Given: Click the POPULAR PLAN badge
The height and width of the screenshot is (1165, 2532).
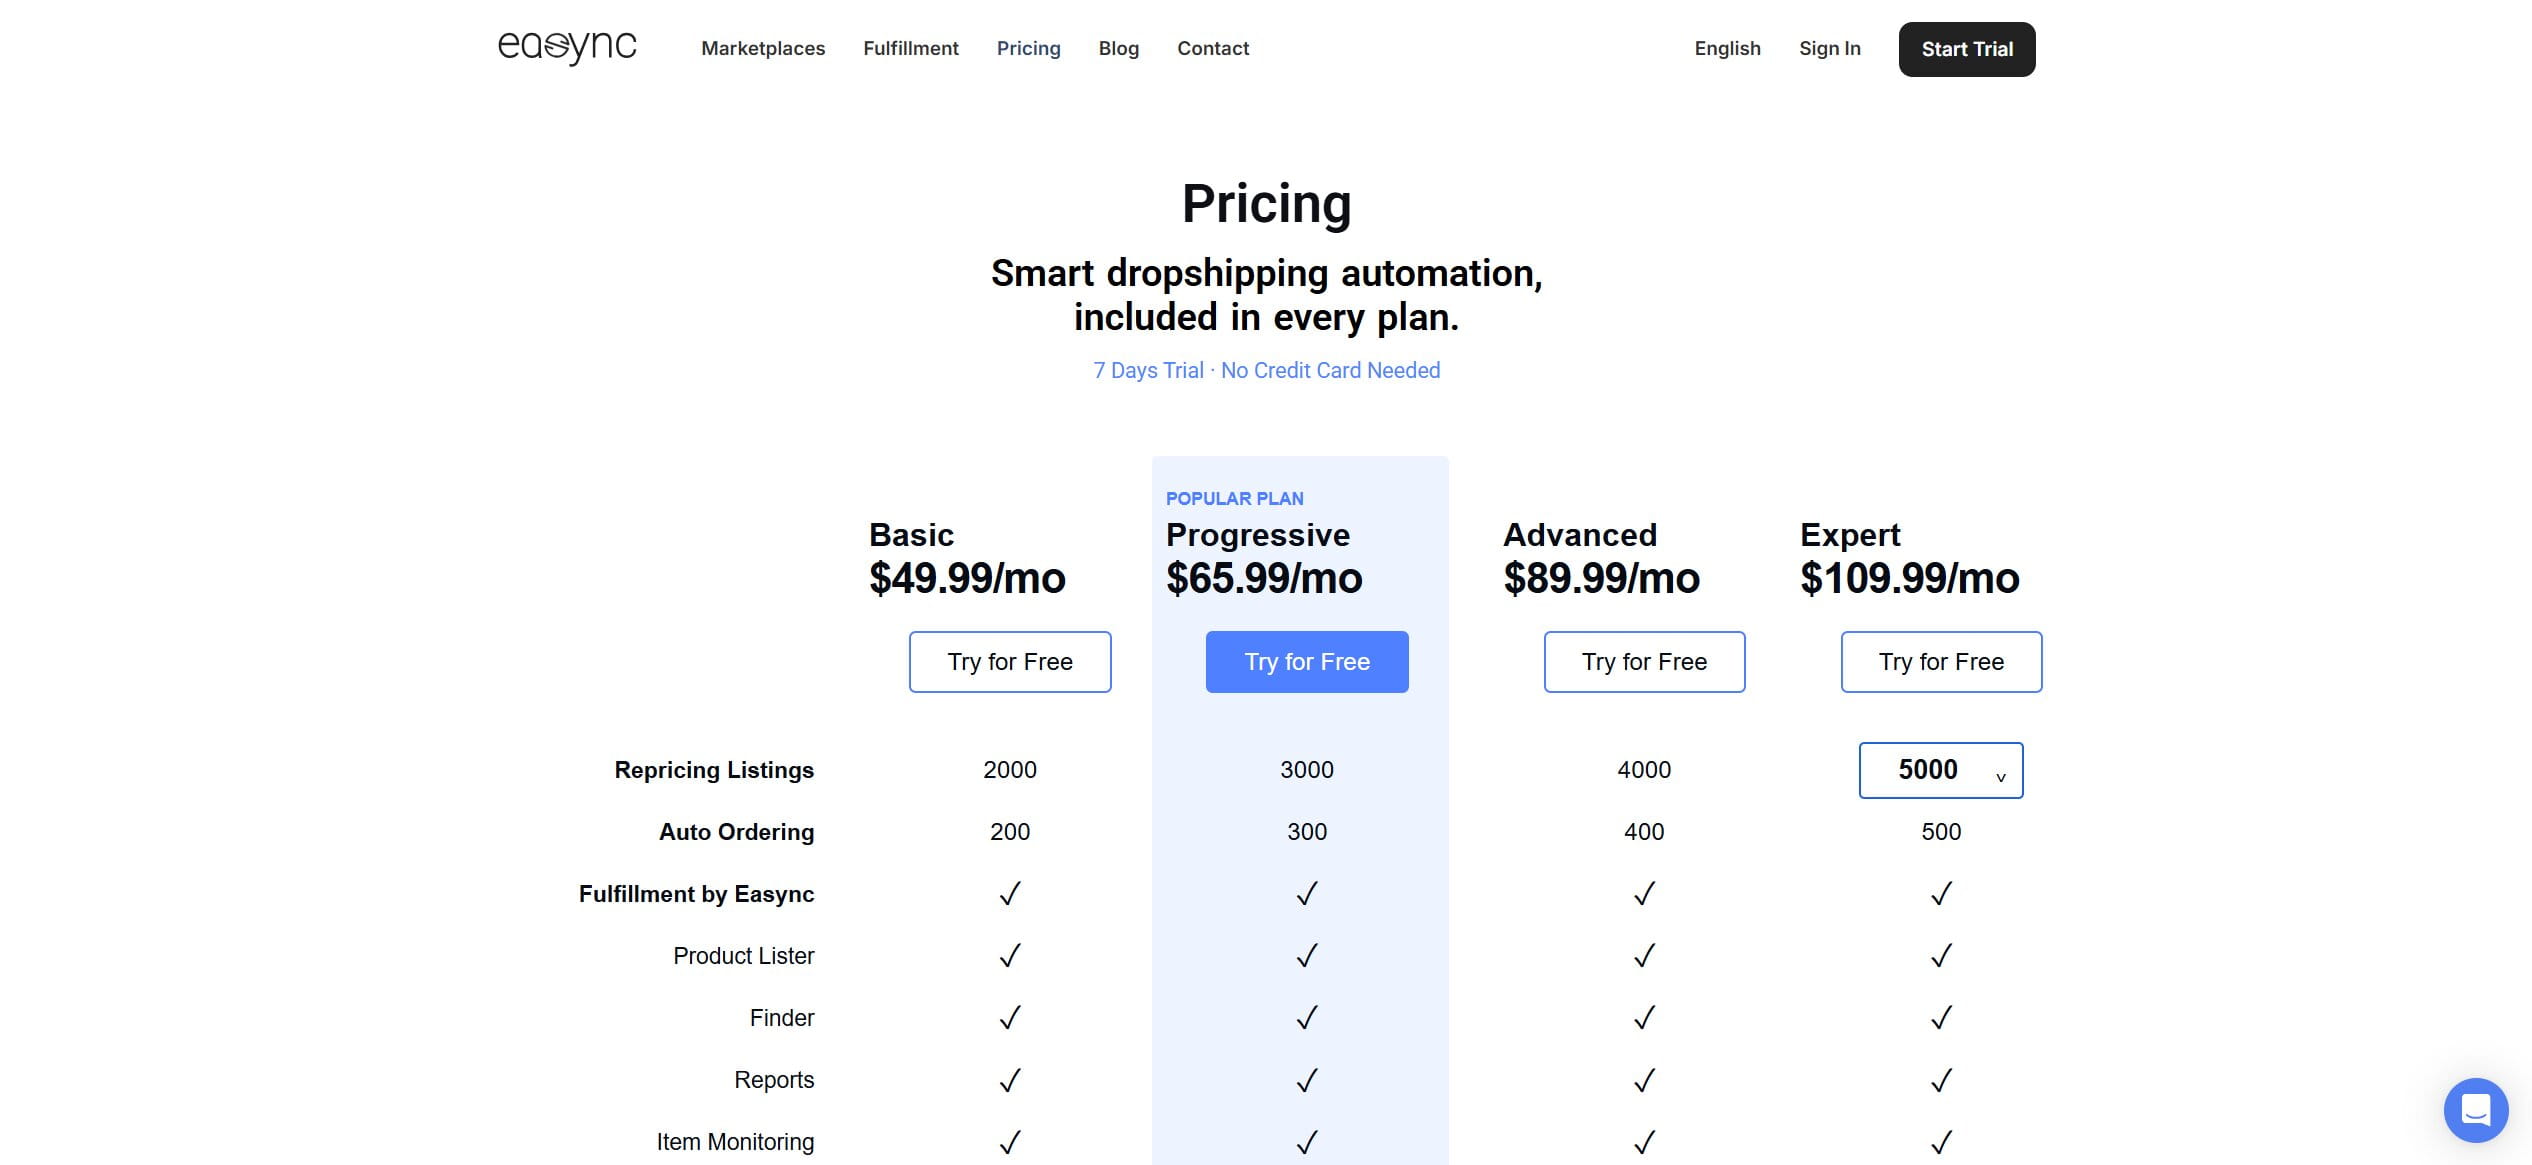Looking at the screenshot, I should [x=1235, y=498].
